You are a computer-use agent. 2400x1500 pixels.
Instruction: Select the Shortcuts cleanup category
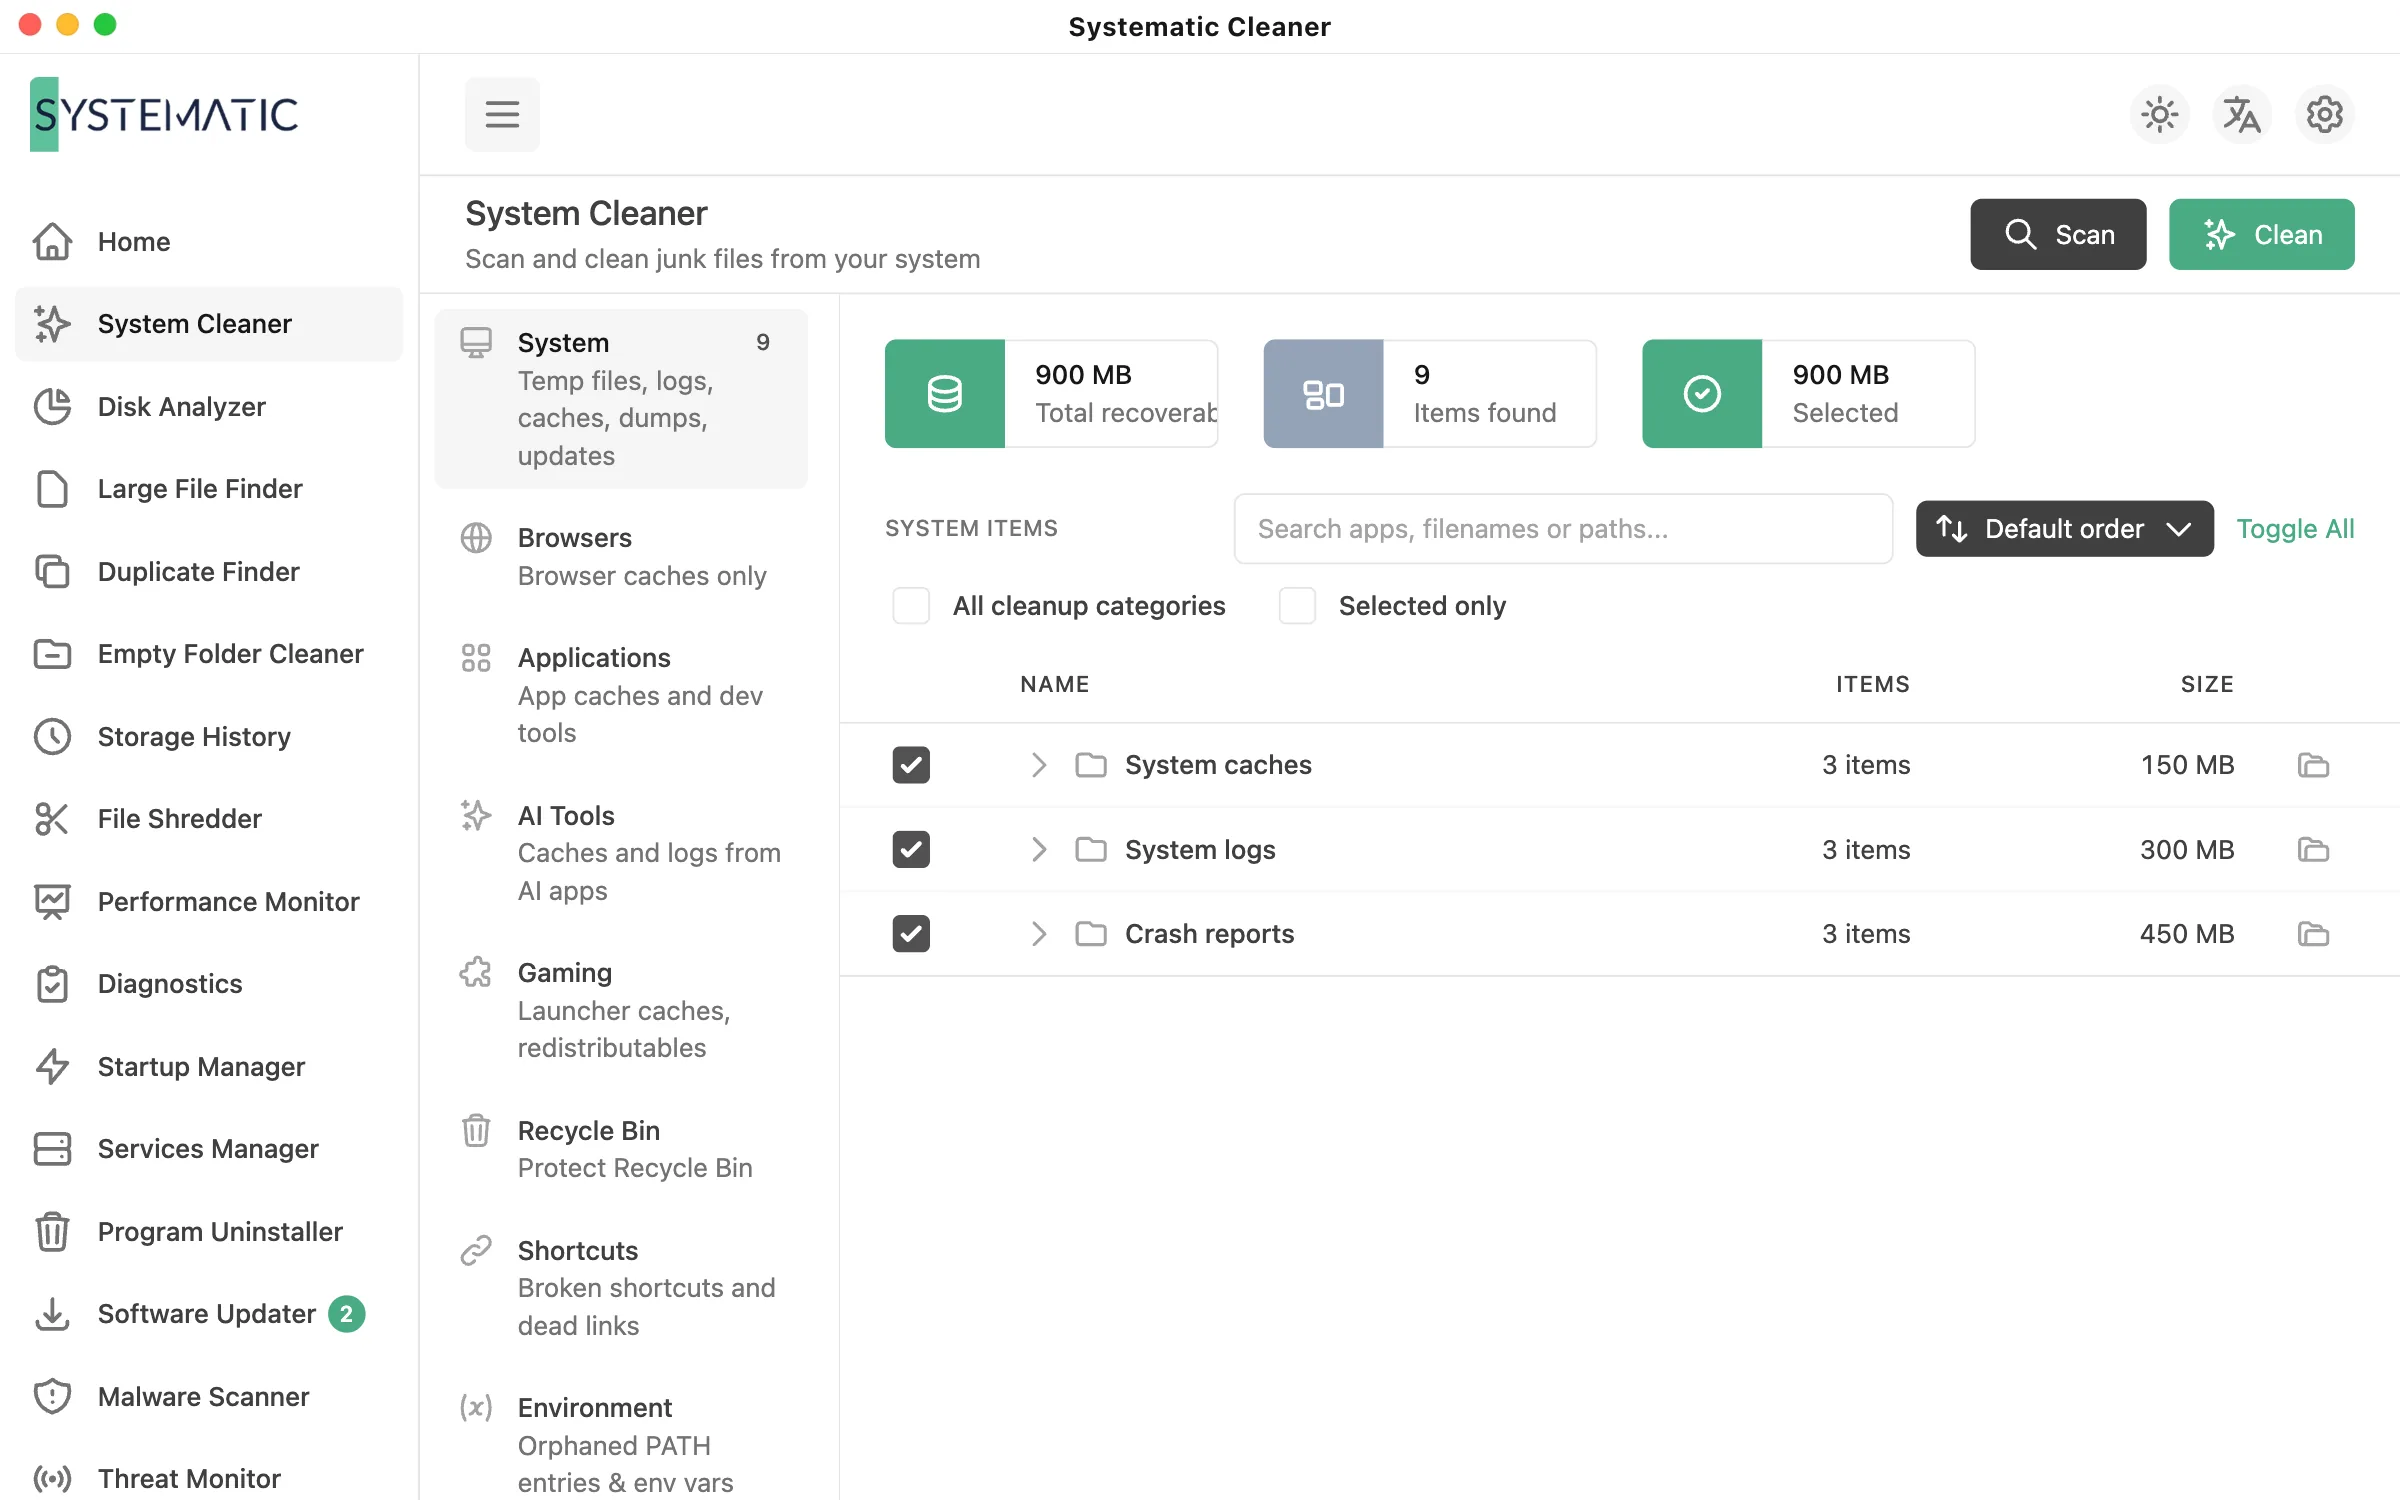coord(621,1288)
